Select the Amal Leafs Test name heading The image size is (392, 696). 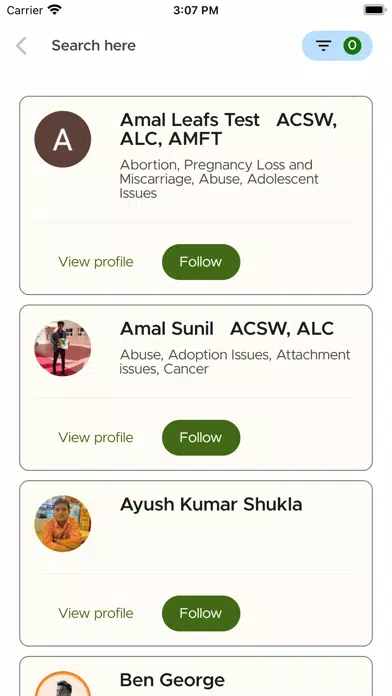pyautogui.click(x=228, y=129)
